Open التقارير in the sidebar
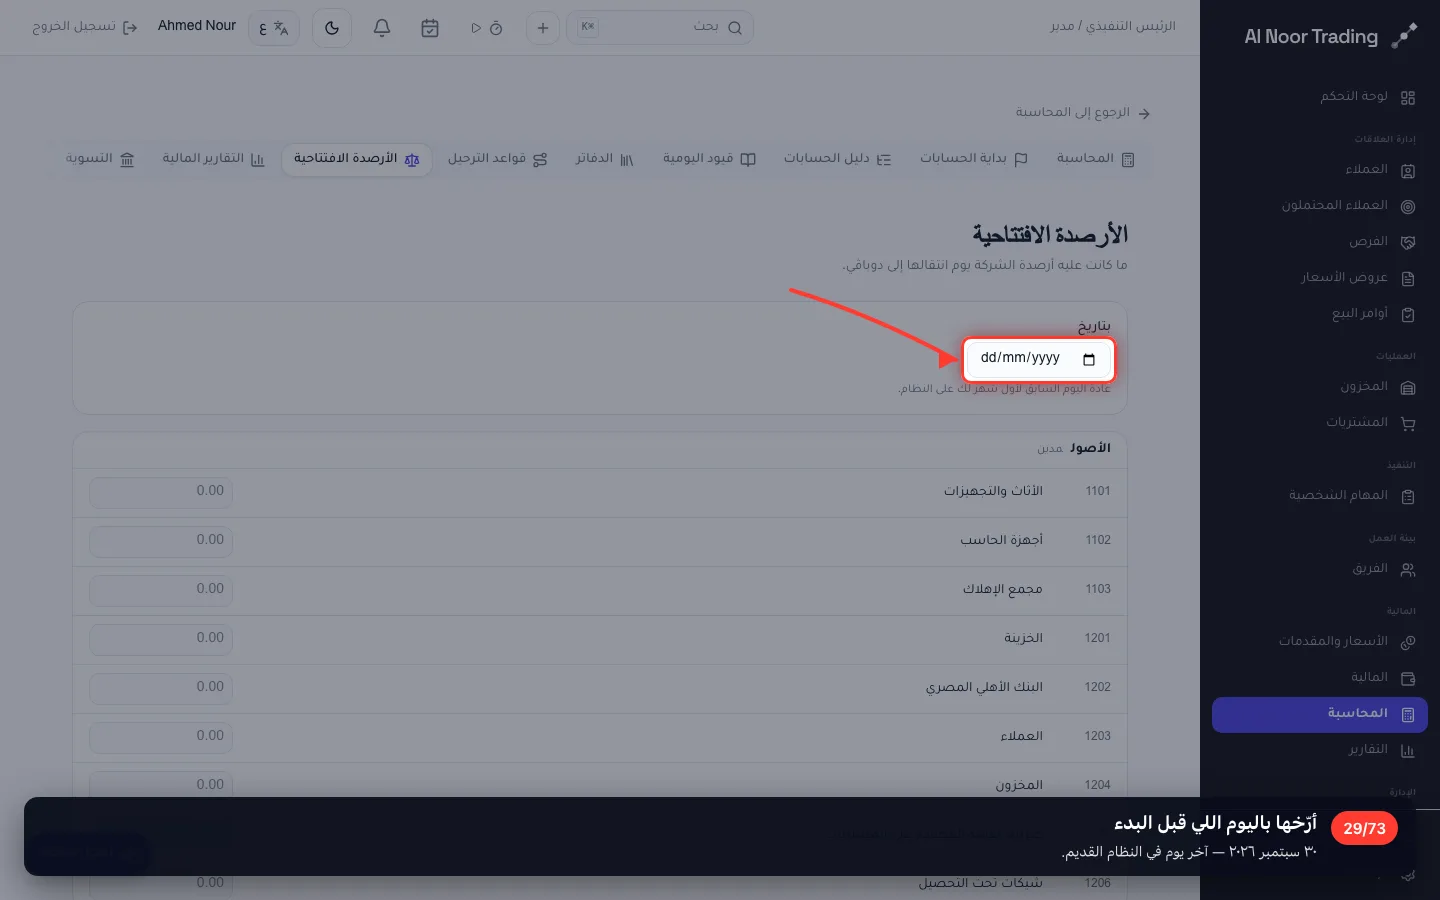Screen dimensions: 1440x900 (1320, 750)
